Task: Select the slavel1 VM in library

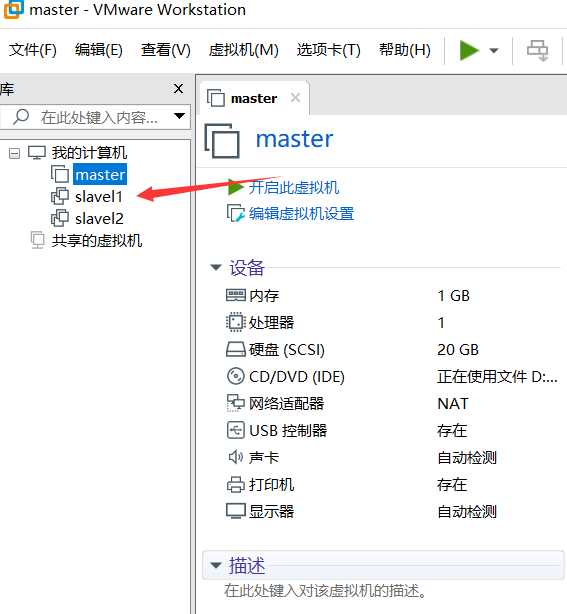Action: click(x=99, y=197)
